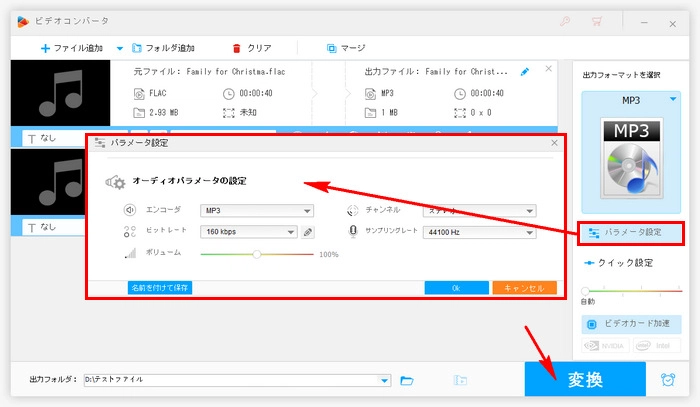
Task: Click the key registration icon in title bar
Action: (565, 20)
